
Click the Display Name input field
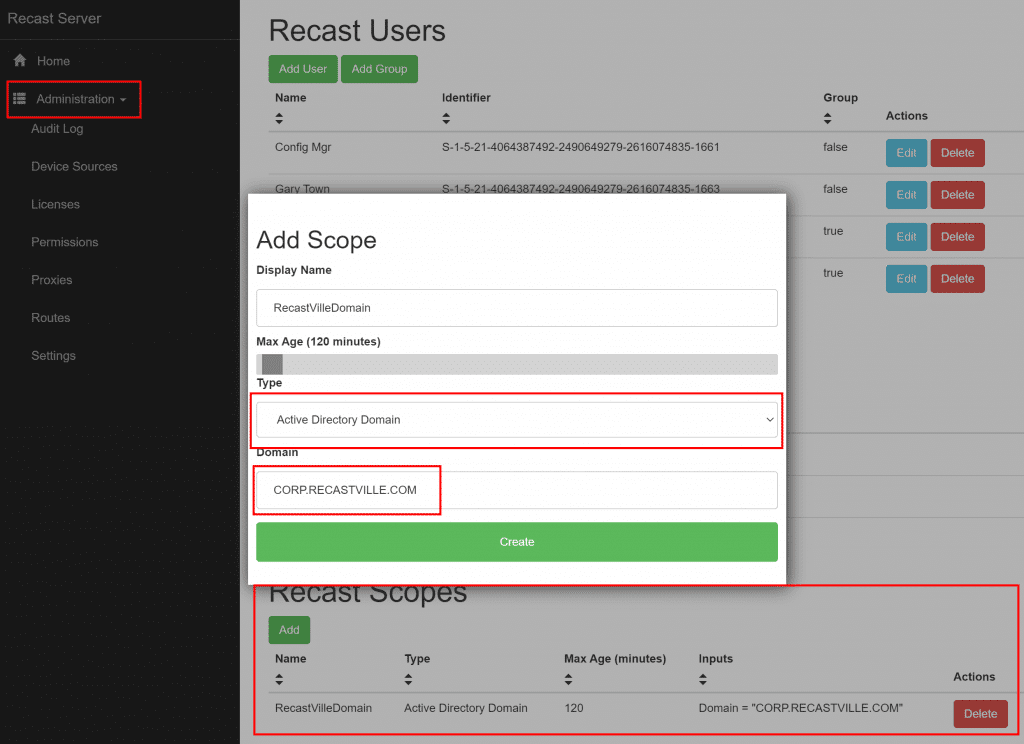point(516,308)
